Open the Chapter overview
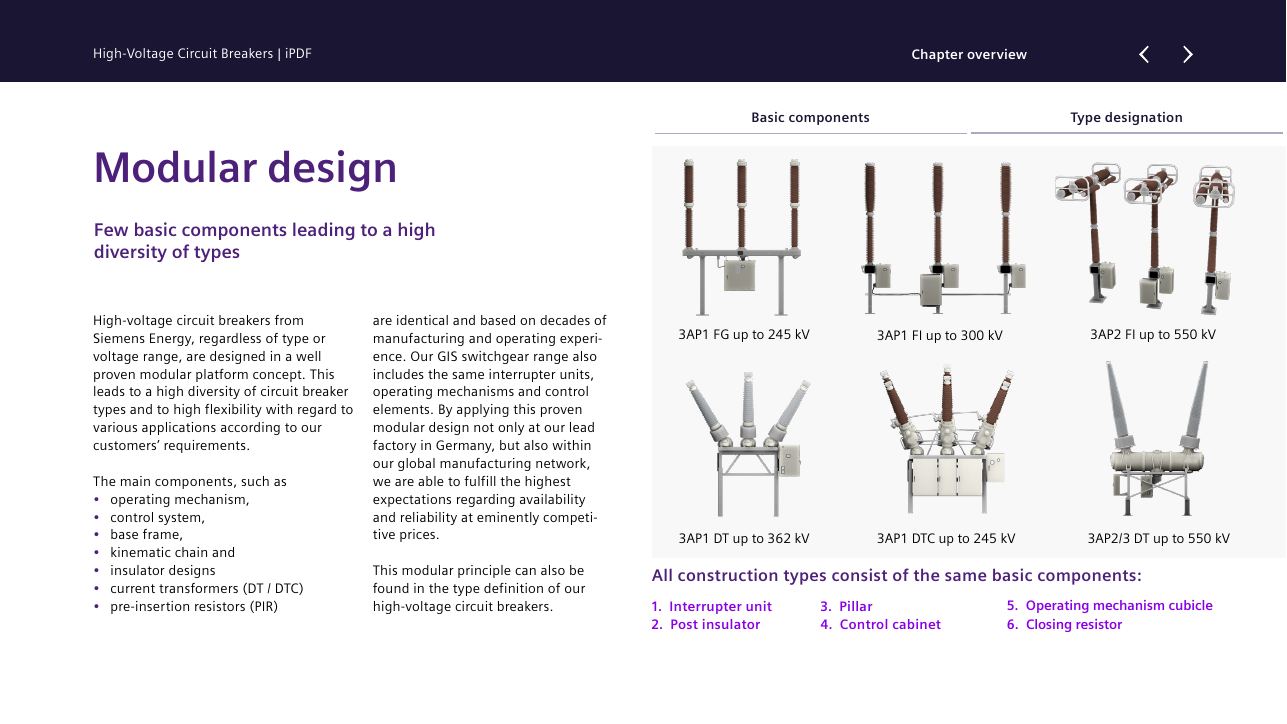 [x=969, y=55]
